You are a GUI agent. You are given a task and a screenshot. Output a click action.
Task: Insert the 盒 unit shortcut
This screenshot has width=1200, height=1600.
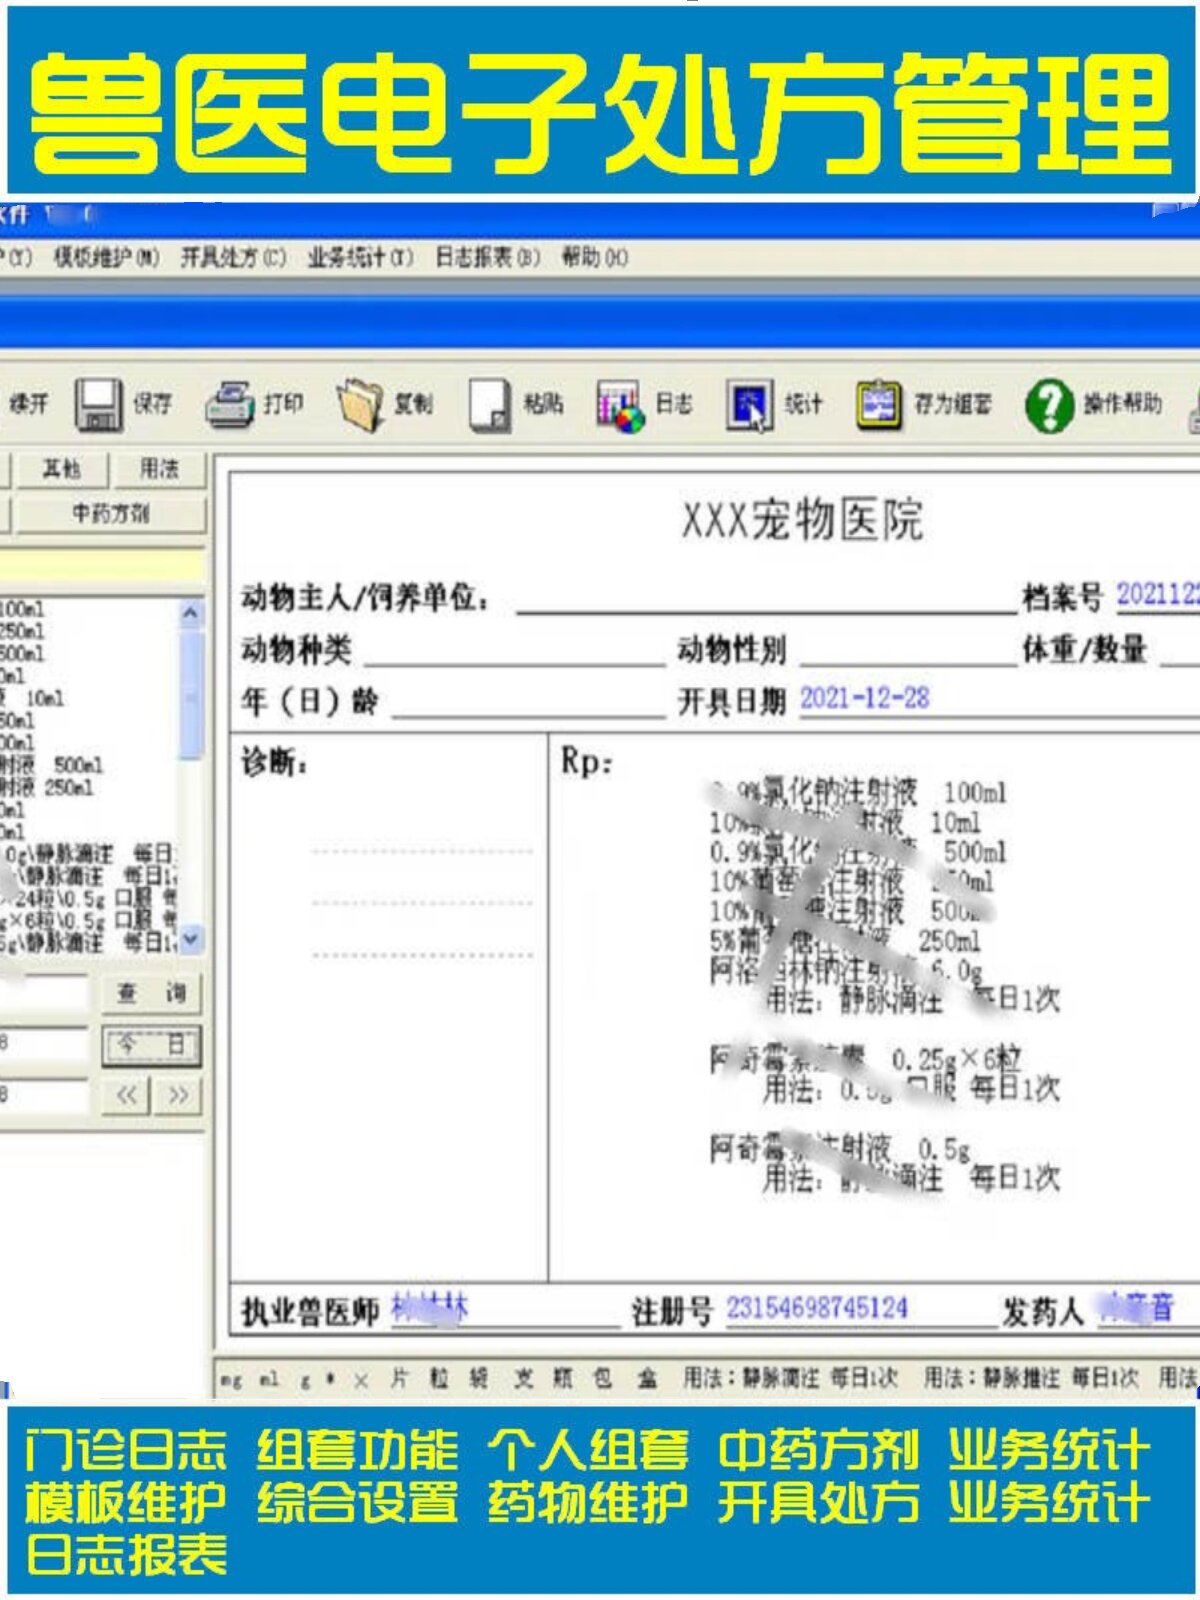click(648, 1379)
